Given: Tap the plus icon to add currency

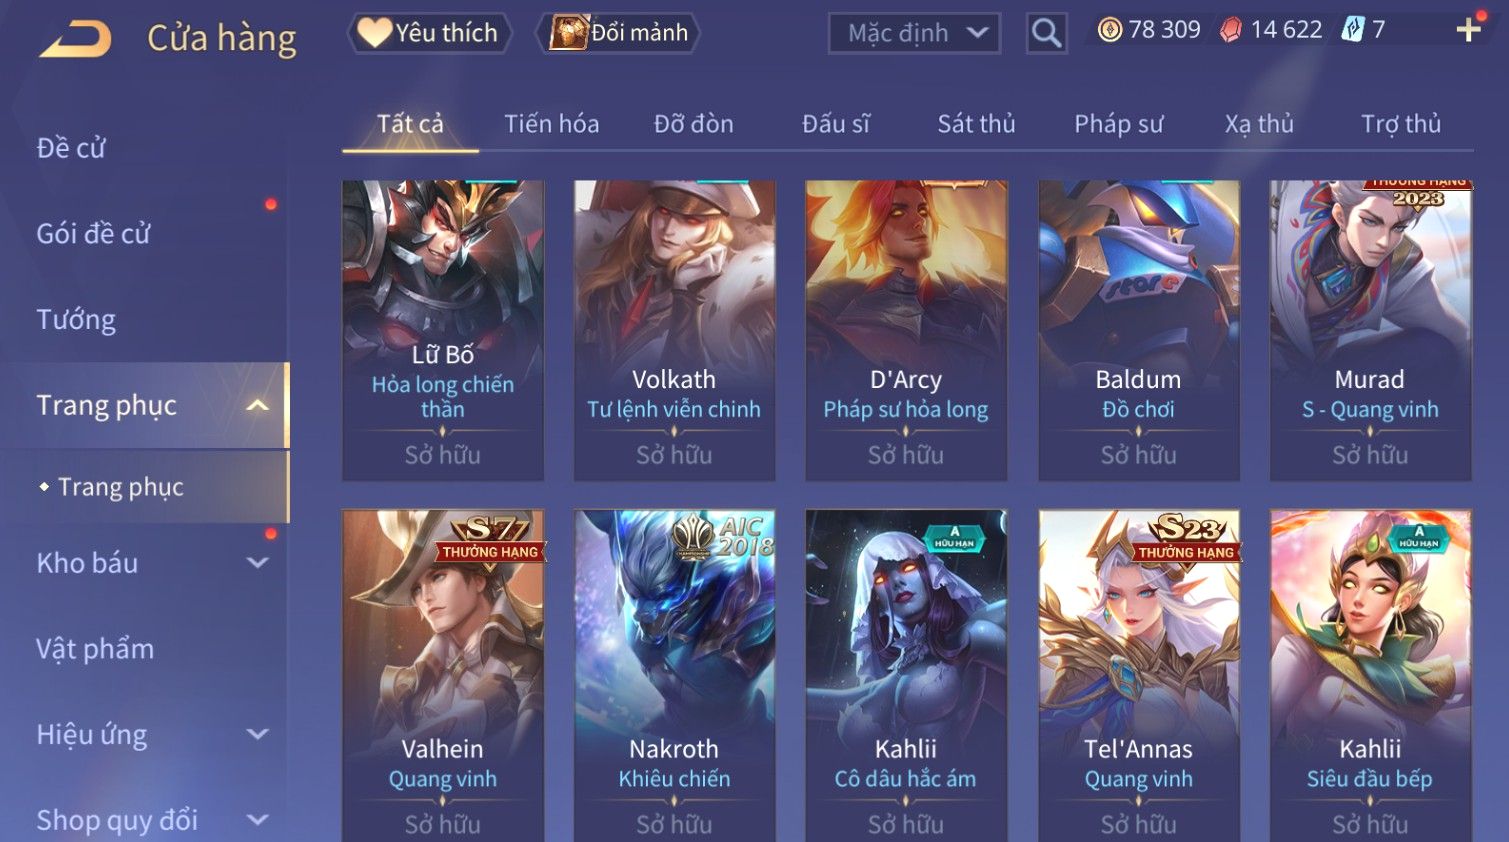Looking at the screenshot, I should (x=1468, y=30).
